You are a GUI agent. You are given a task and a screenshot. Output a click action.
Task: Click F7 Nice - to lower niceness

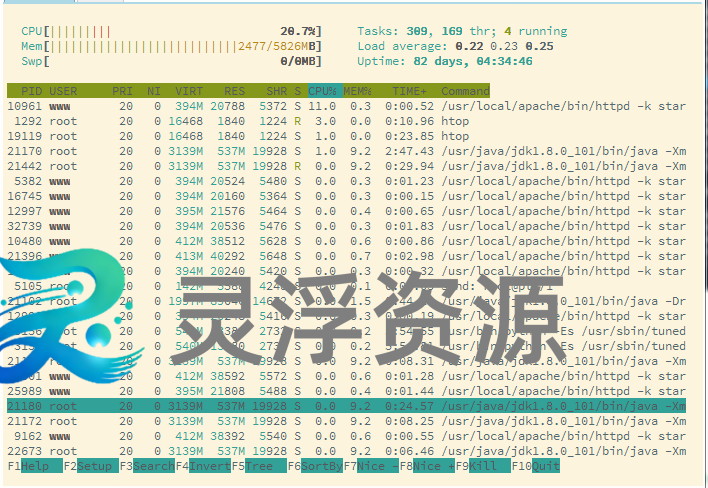pyautogui.click(x=371, y=466)
